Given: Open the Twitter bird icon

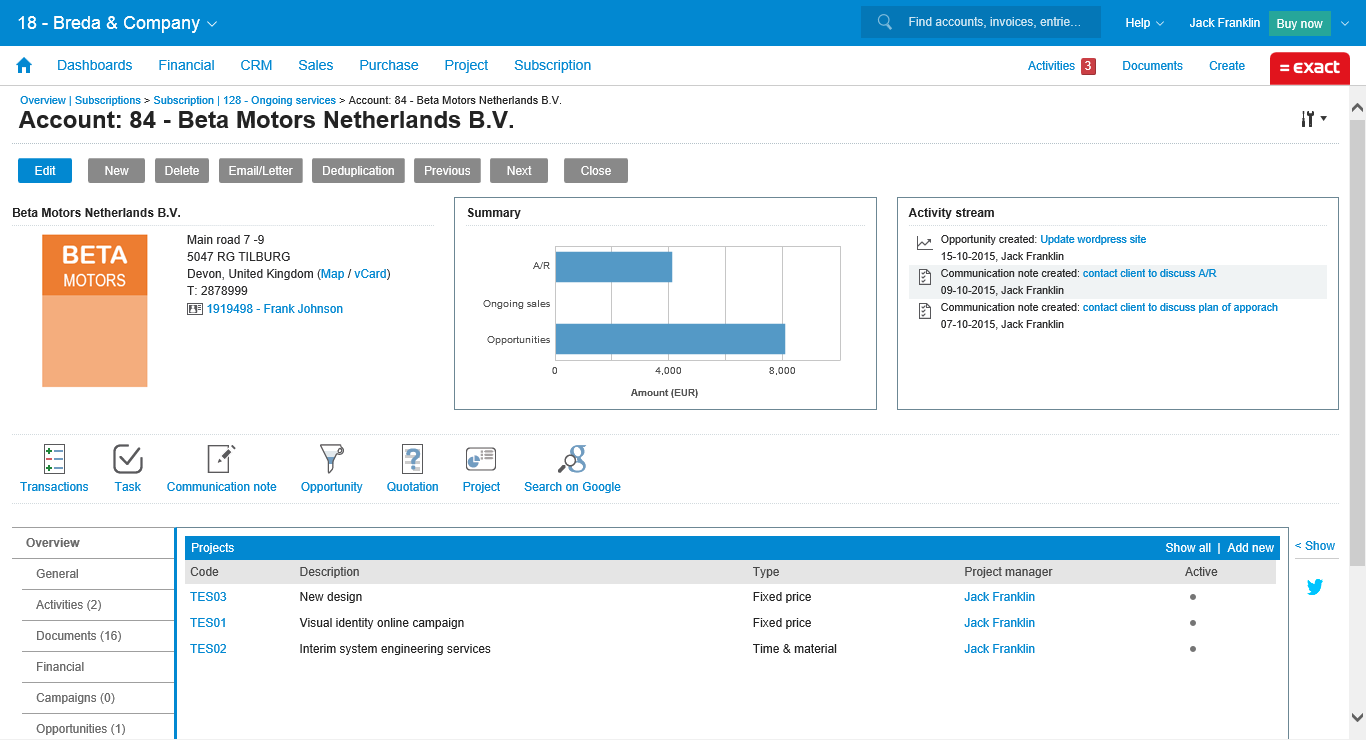Looking at the screenshot, I should point(1315,587).
